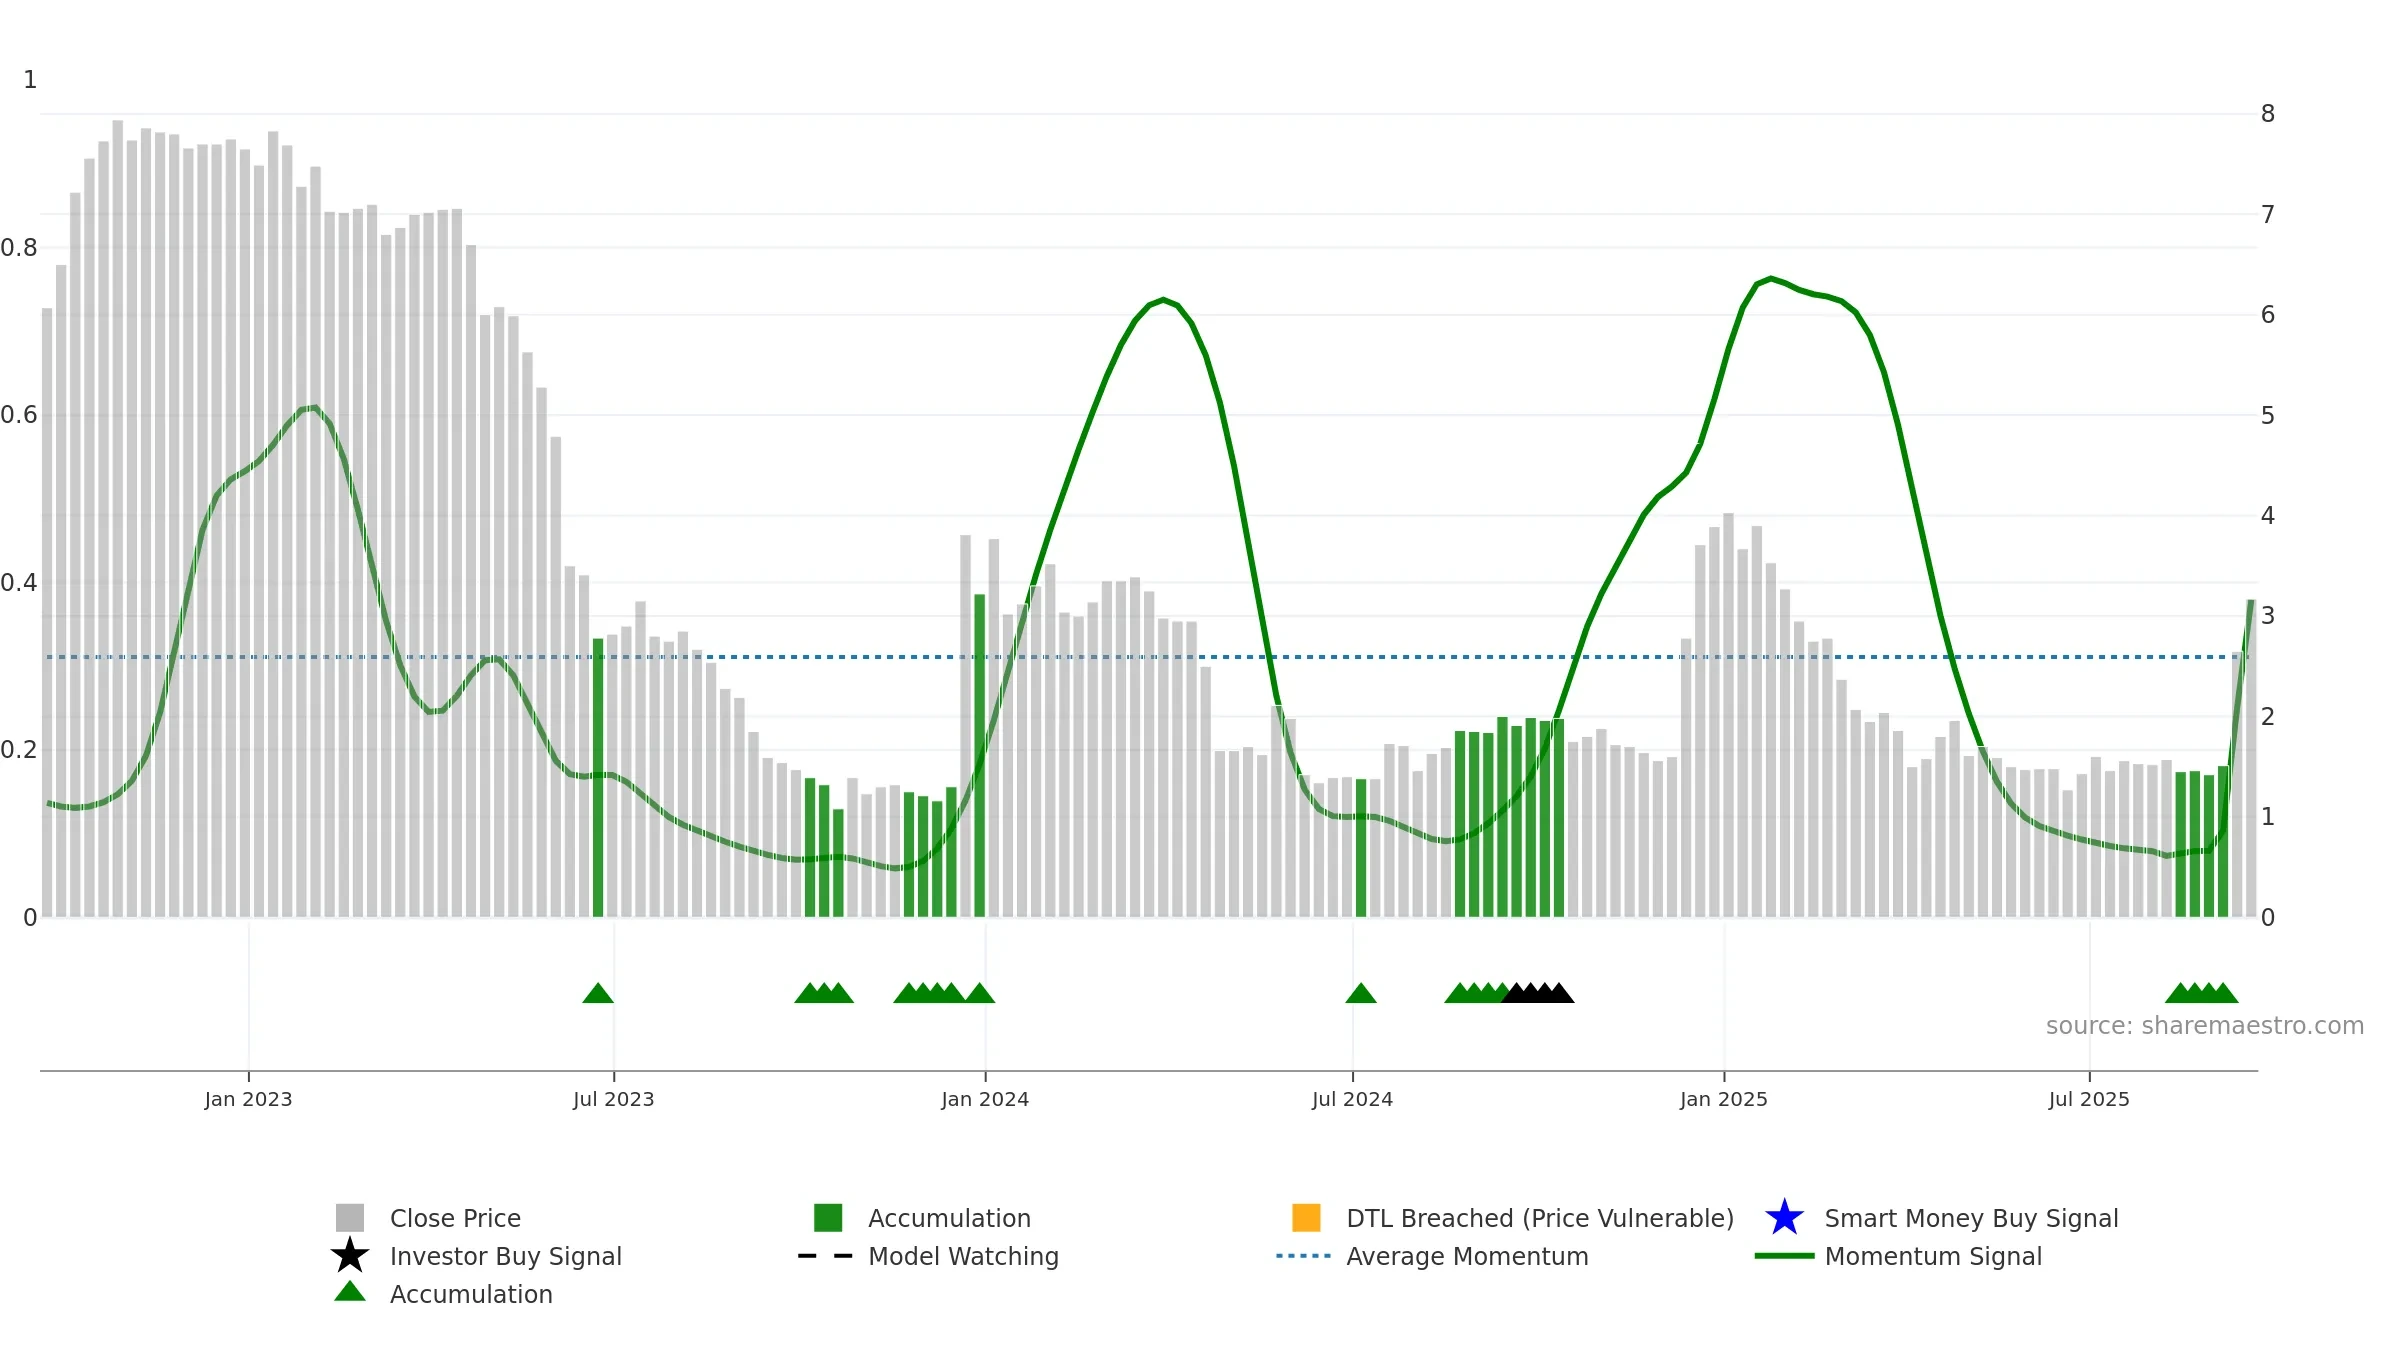The height and width of the screenshot is (1350, 2400).
Task: Click the Jul 2025 axis label
Action: click(2089, 1099)
